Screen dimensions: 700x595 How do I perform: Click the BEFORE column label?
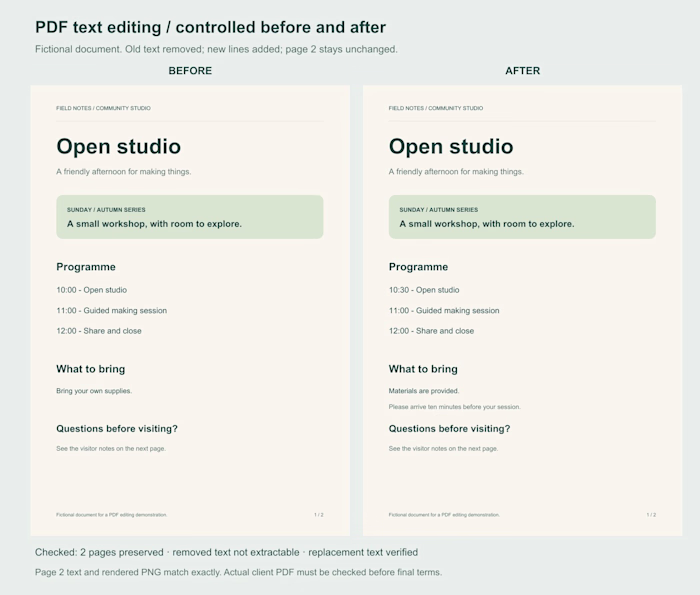(190, 71)
